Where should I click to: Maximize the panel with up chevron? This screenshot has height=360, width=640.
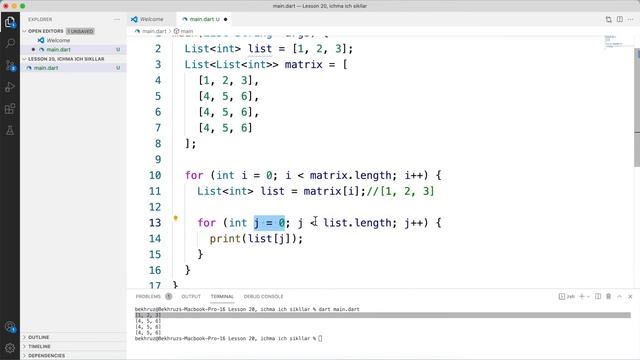620,296
